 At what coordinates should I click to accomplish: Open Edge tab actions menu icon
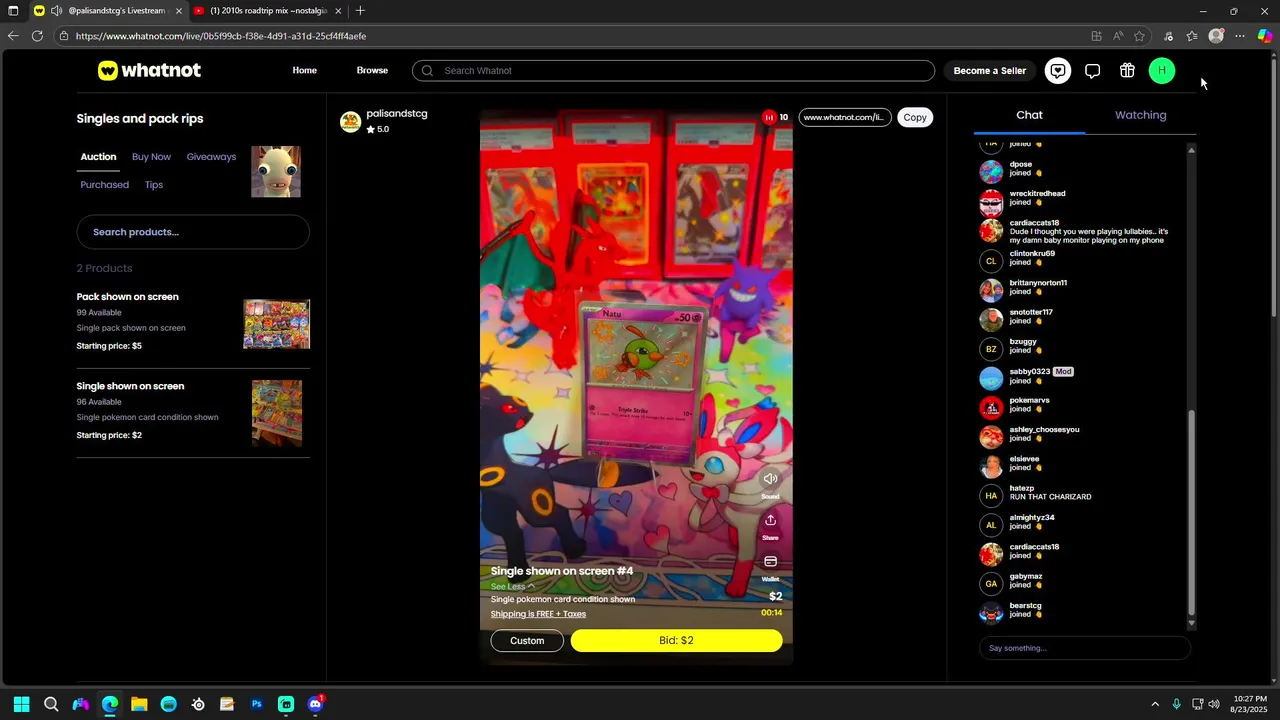coord(13,11)
